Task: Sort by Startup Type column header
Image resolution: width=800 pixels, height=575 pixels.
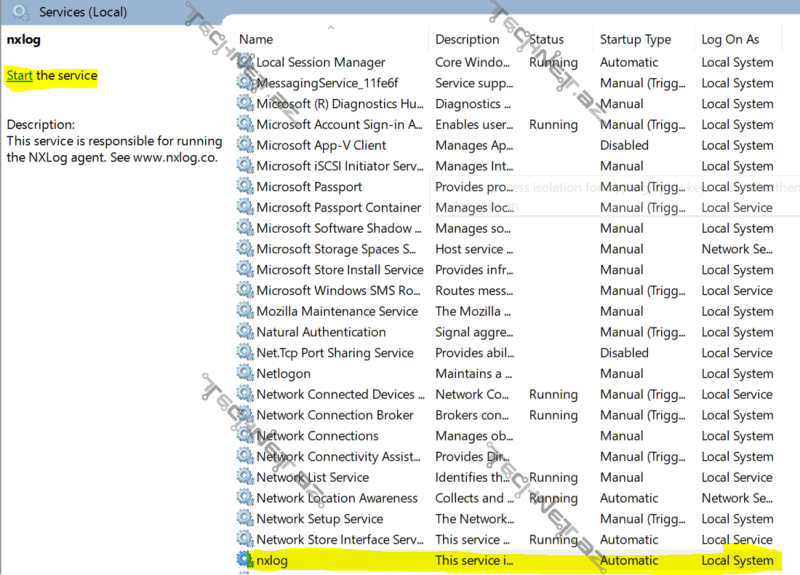Action: point(635,40)
